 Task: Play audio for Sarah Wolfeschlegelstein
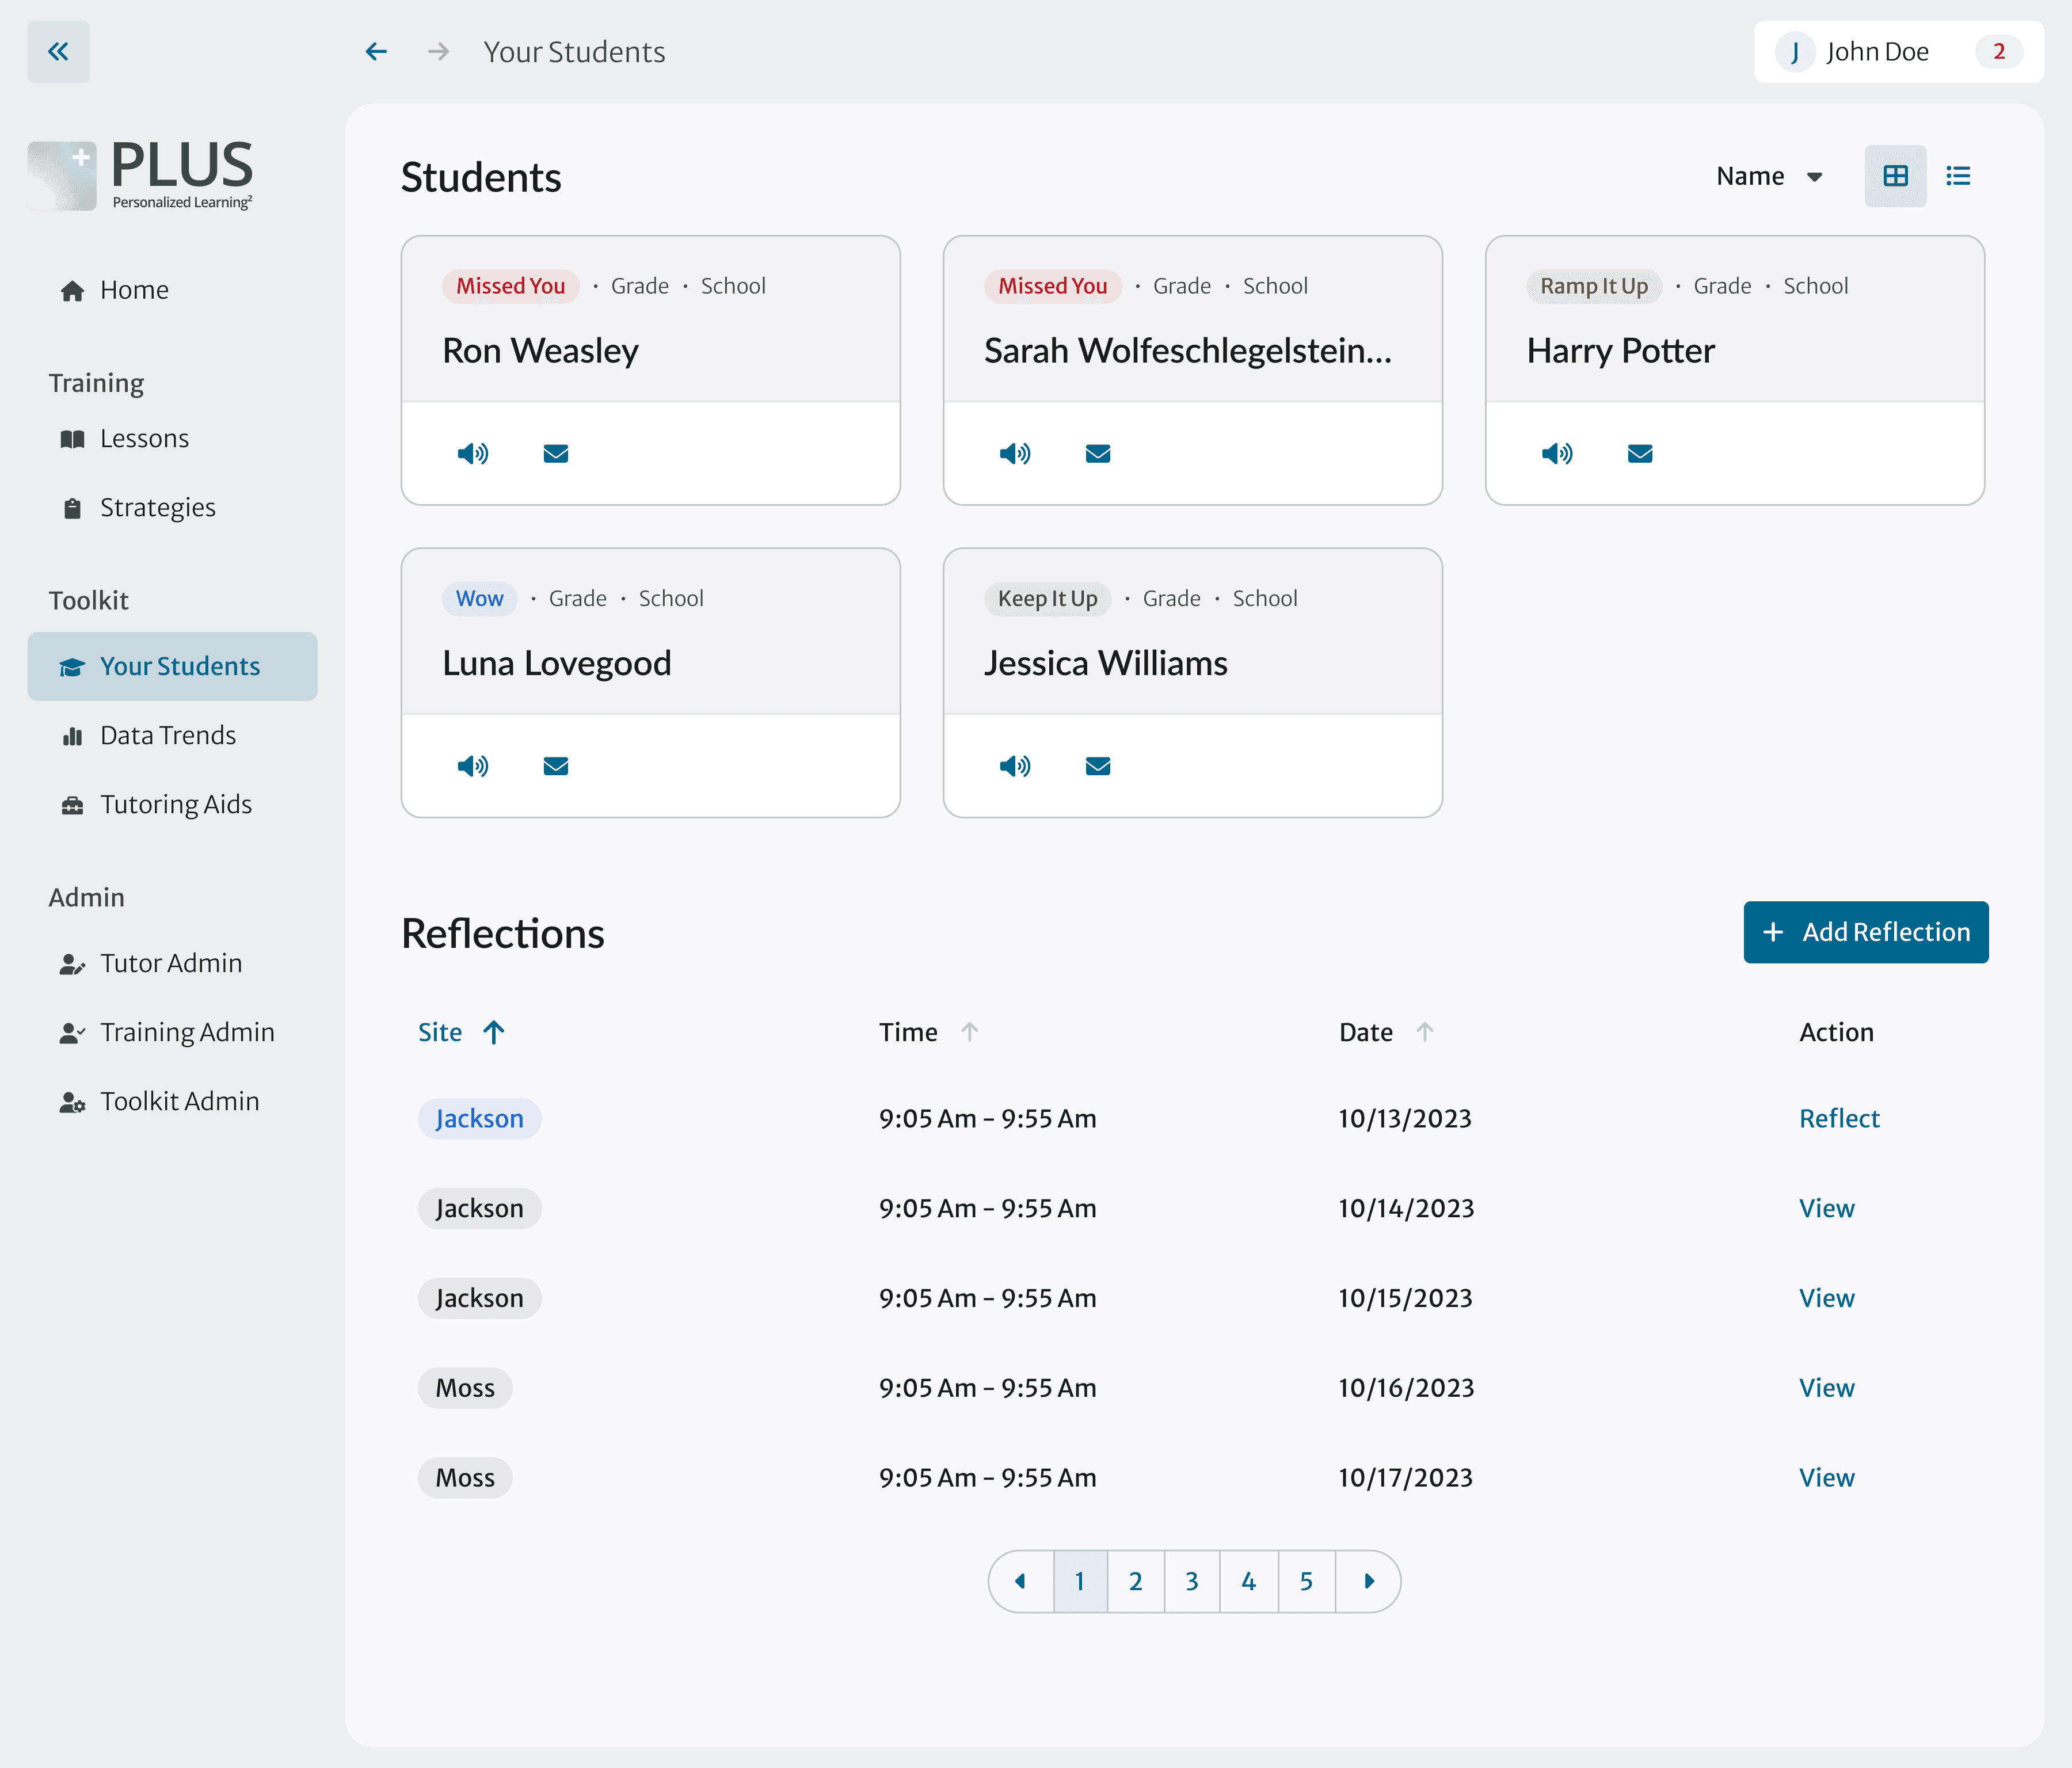click(x=1015, y=454)
